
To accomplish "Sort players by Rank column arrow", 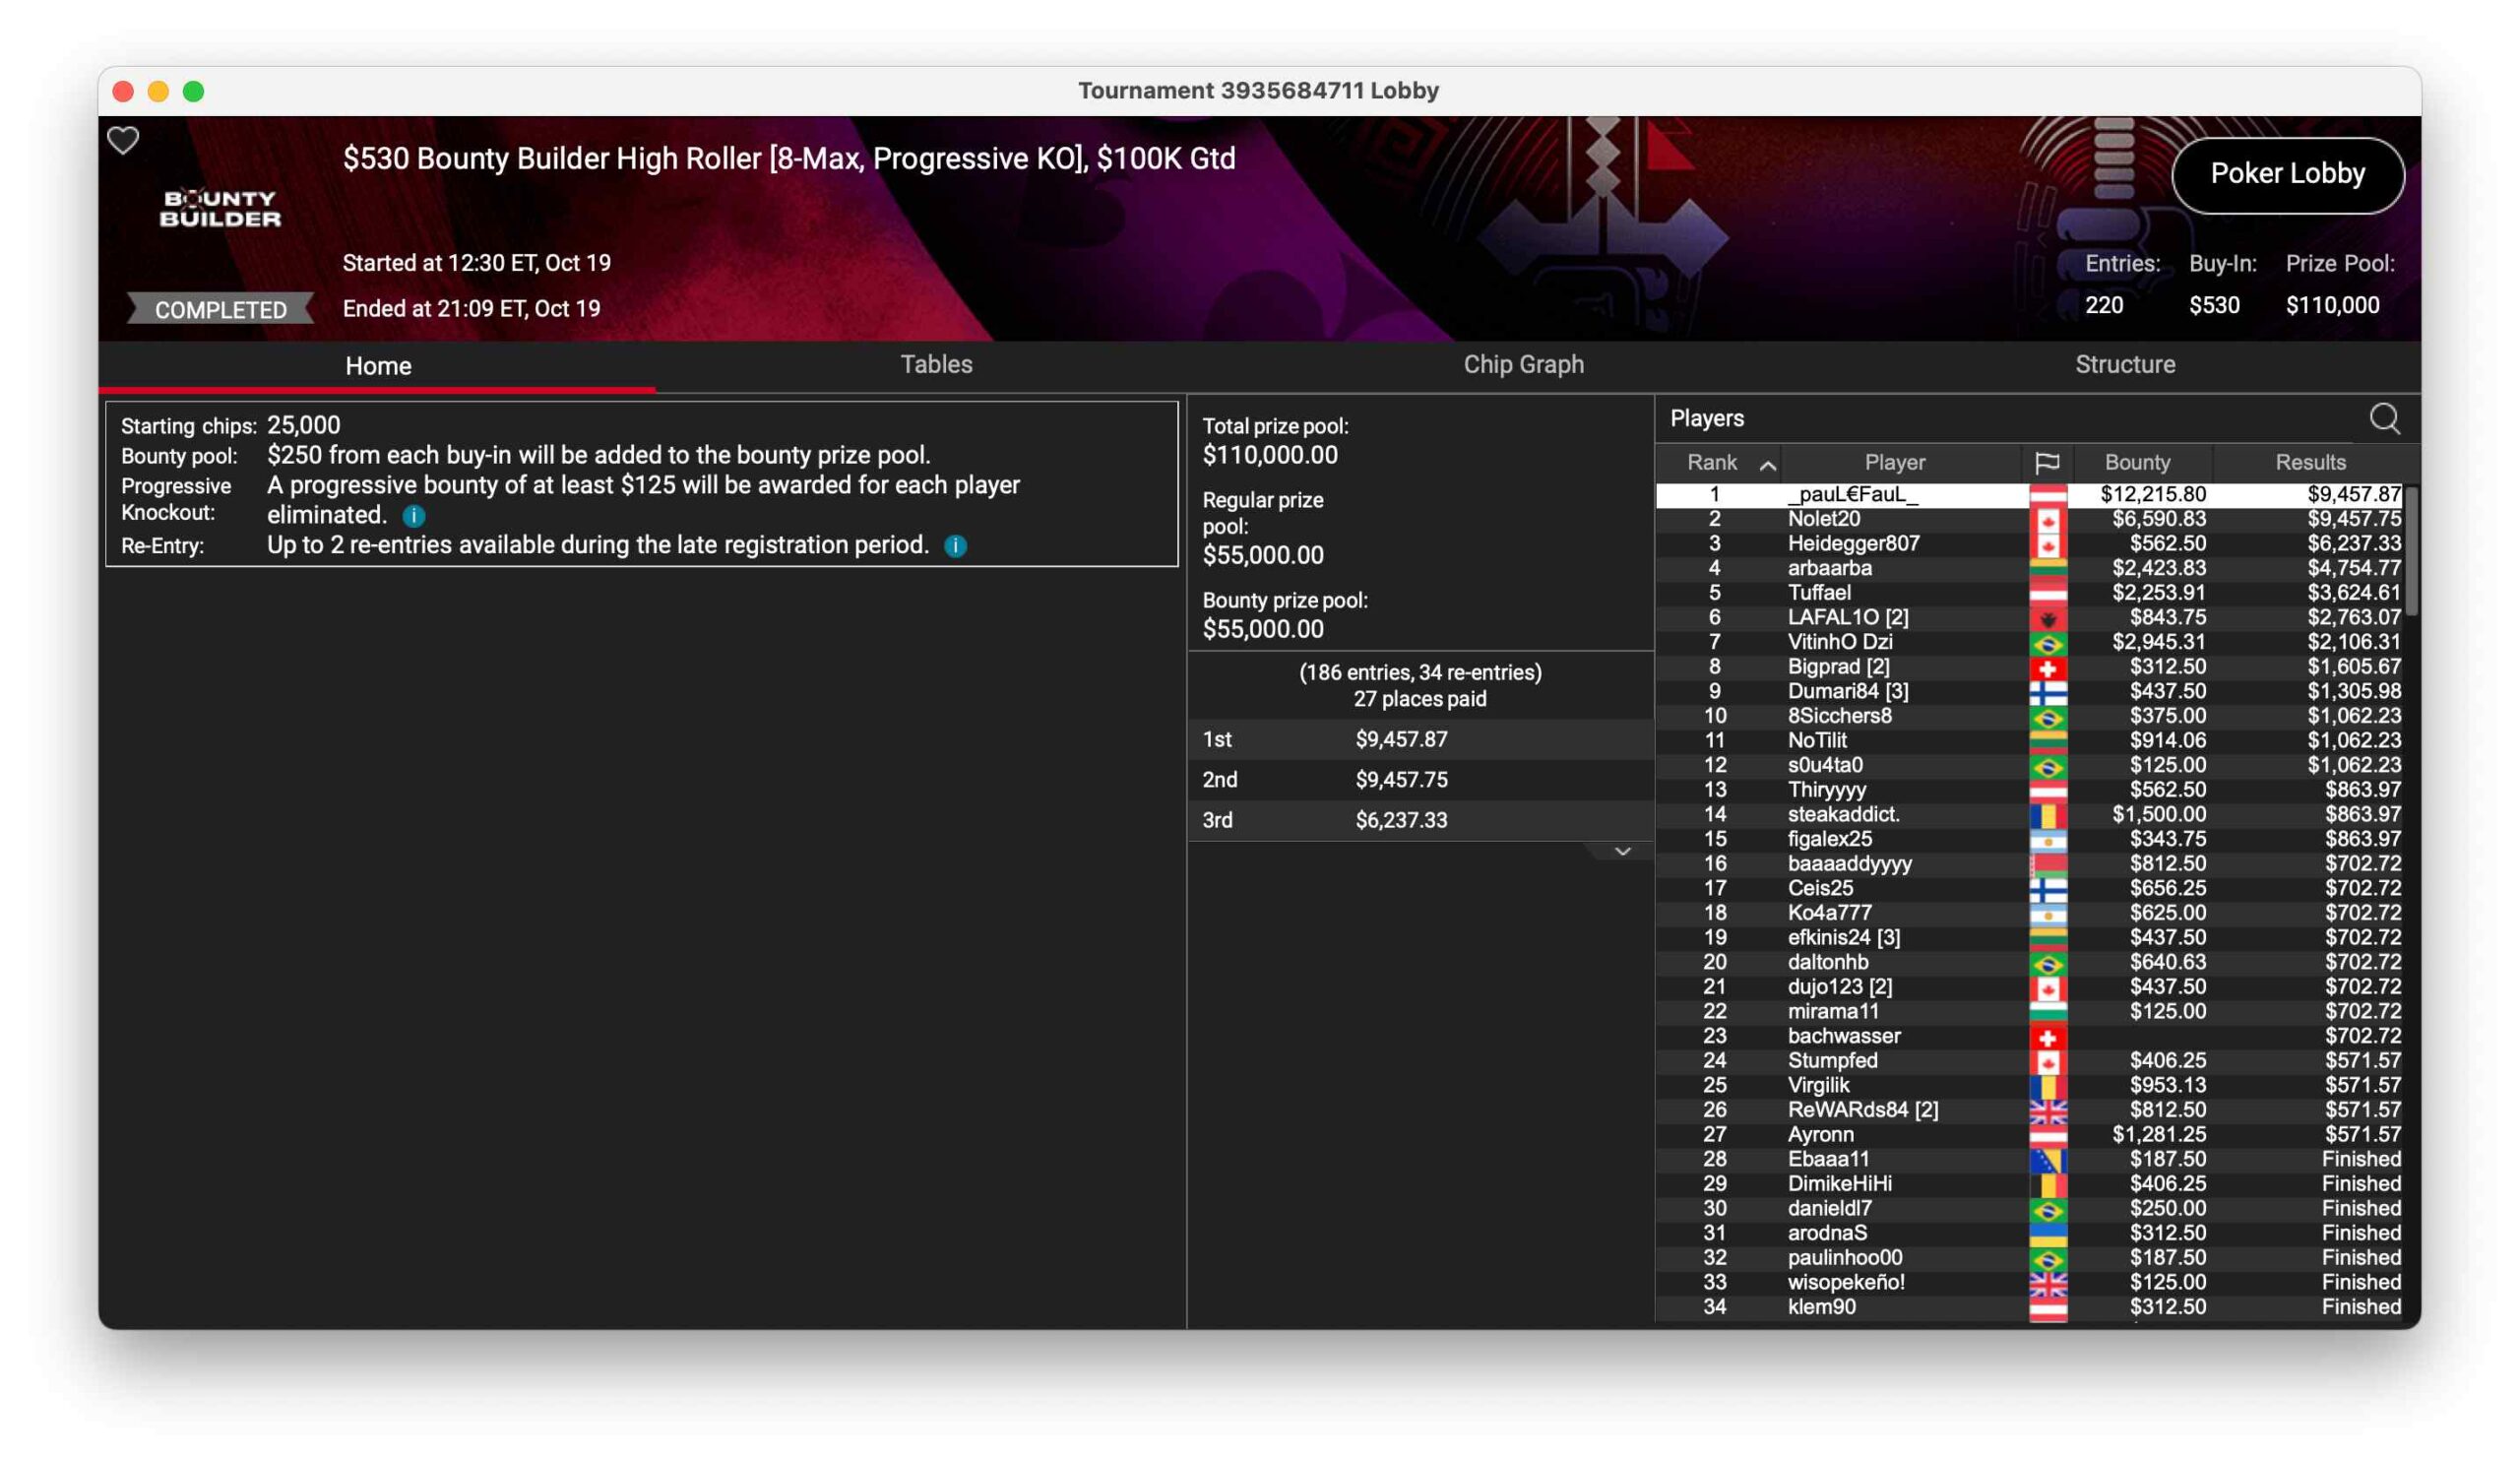I will coord(1767,464).
